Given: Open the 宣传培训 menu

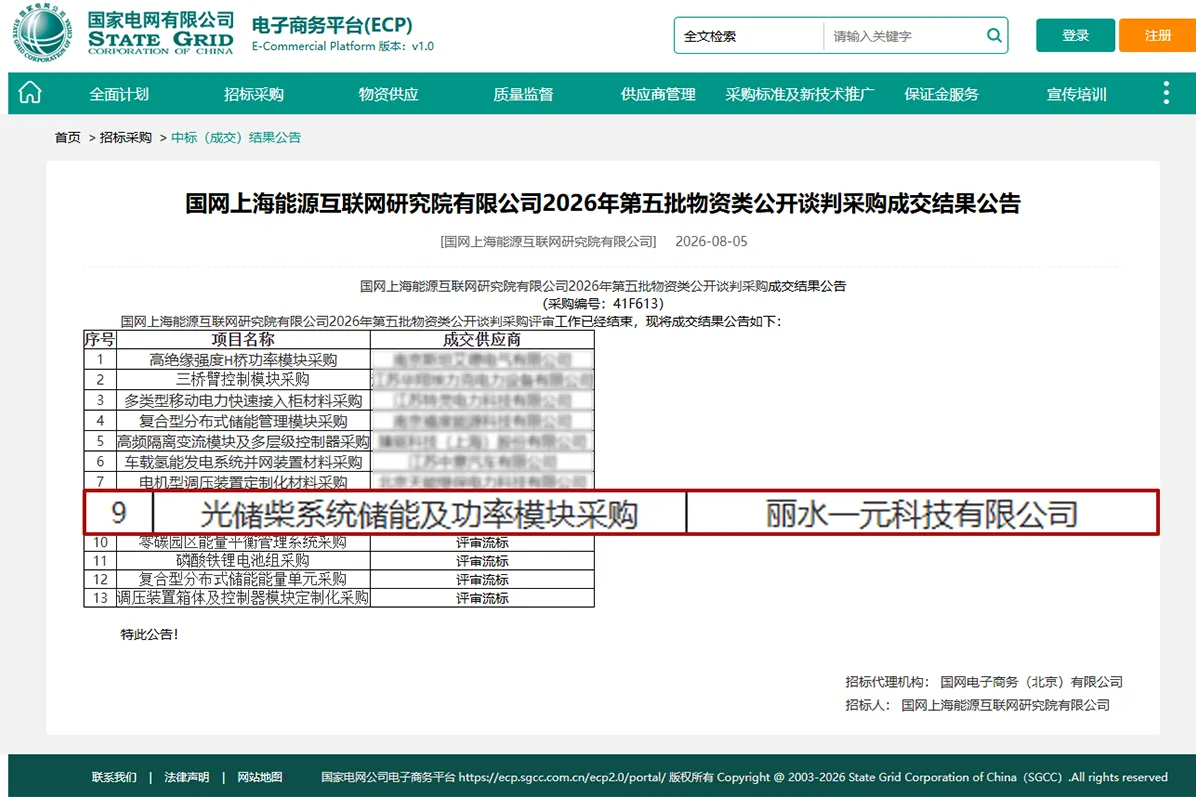Looking at the screenshot, I should coord(1076,94).
